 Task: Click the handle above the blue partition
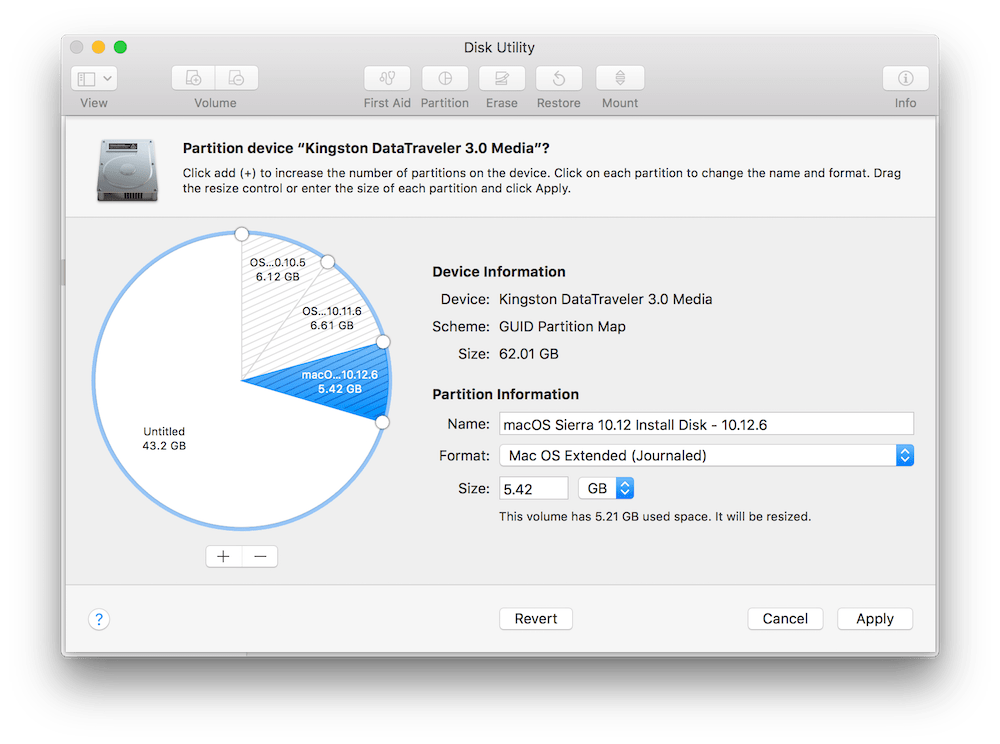(x=383, y=342)
